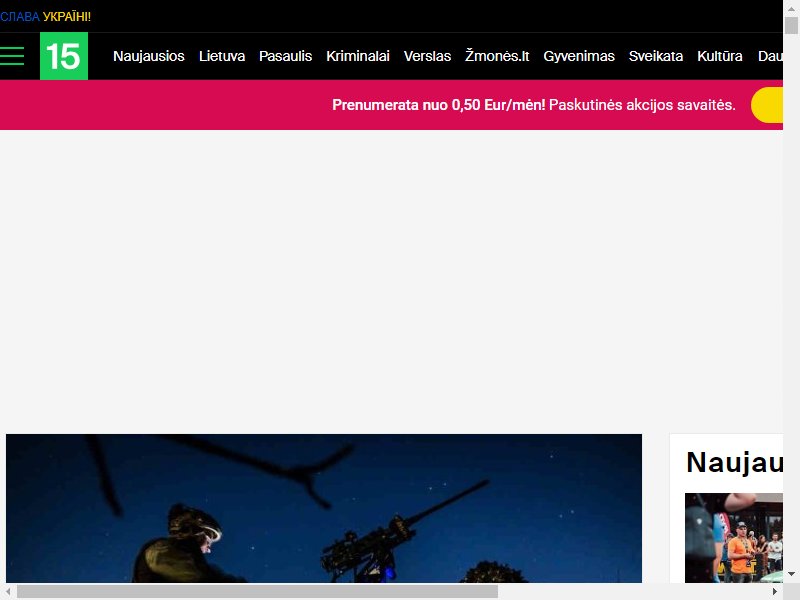Viewport: 800px width, 600px height.
Task: Open the sidebar thumbnail of man in orange shirt
Action: click(x=734, y=538)
